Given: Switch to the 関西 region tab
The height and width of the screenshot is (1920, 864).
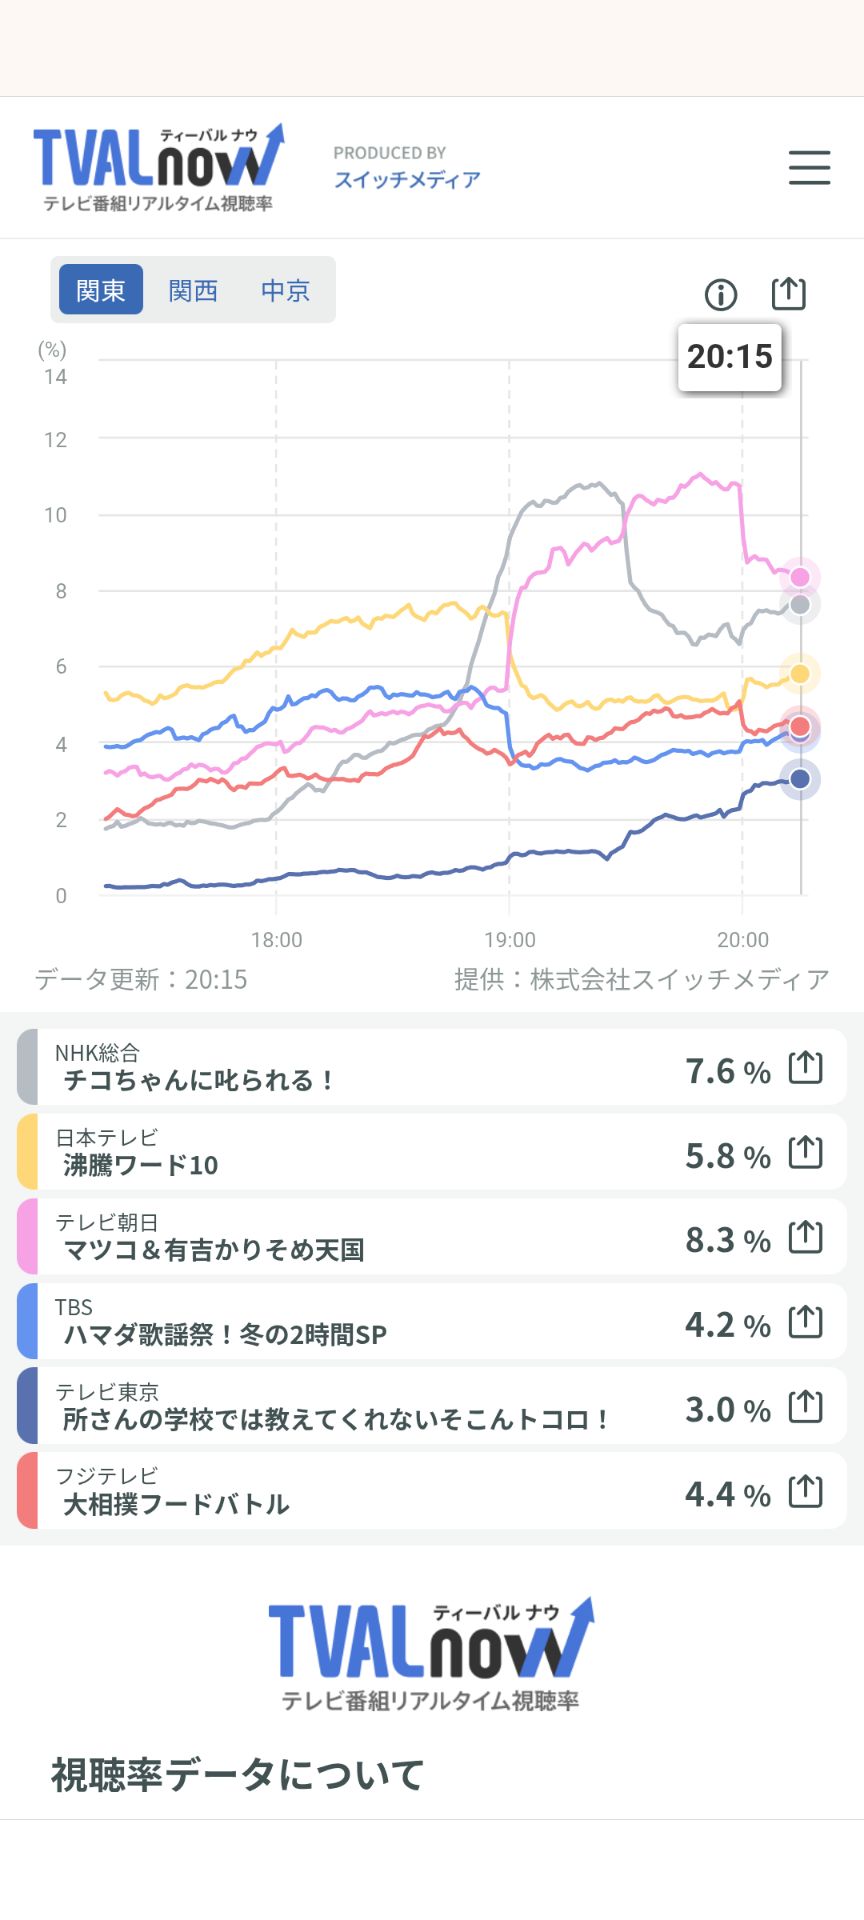Looking at the screenshot, I should 194,290.
